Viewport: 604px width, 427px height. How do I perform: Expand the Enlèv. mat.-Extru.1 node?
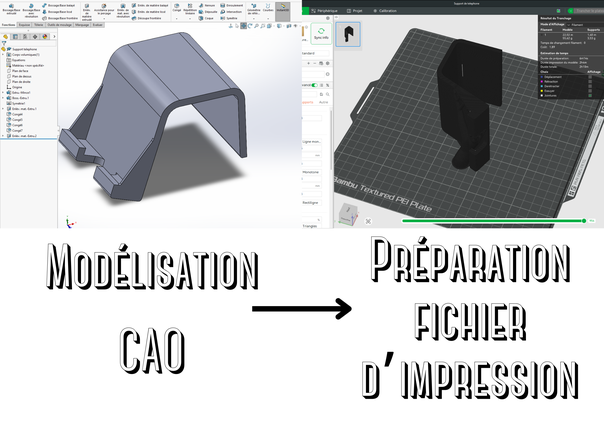[x=3, y=109]
